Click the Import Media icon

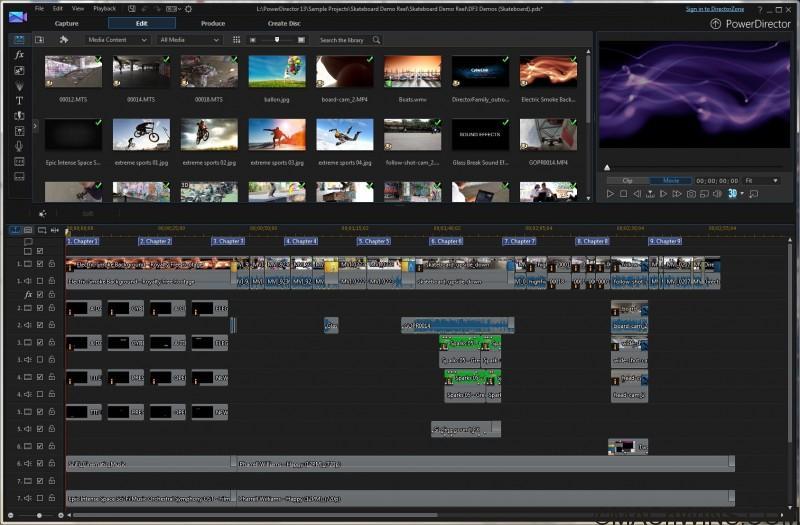click(39, 39)
